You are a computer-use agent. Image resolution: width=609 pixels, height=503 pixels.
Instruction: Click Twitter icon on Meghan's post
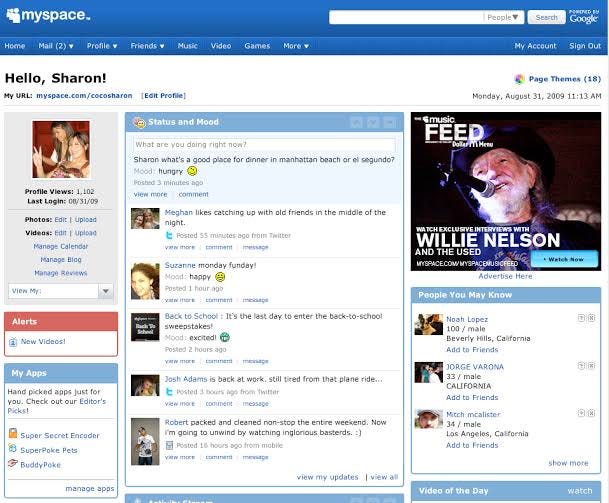pyautogui.click(x=169, y=235)
